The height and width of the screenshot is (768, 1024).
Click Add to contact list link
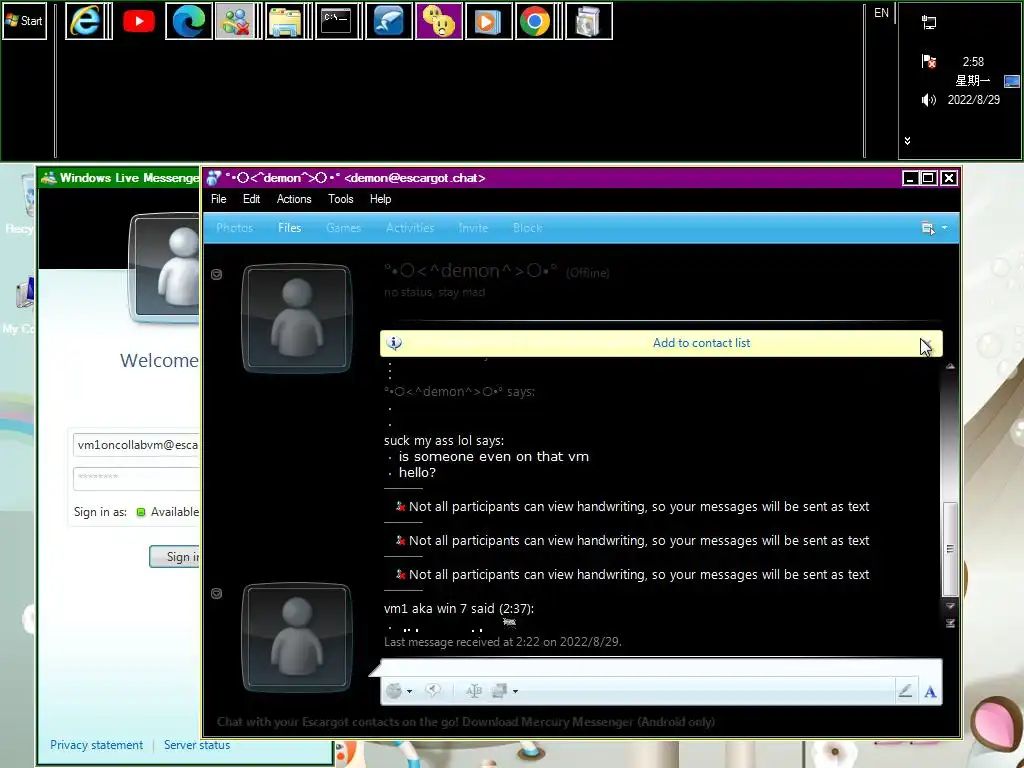(701, 343)
